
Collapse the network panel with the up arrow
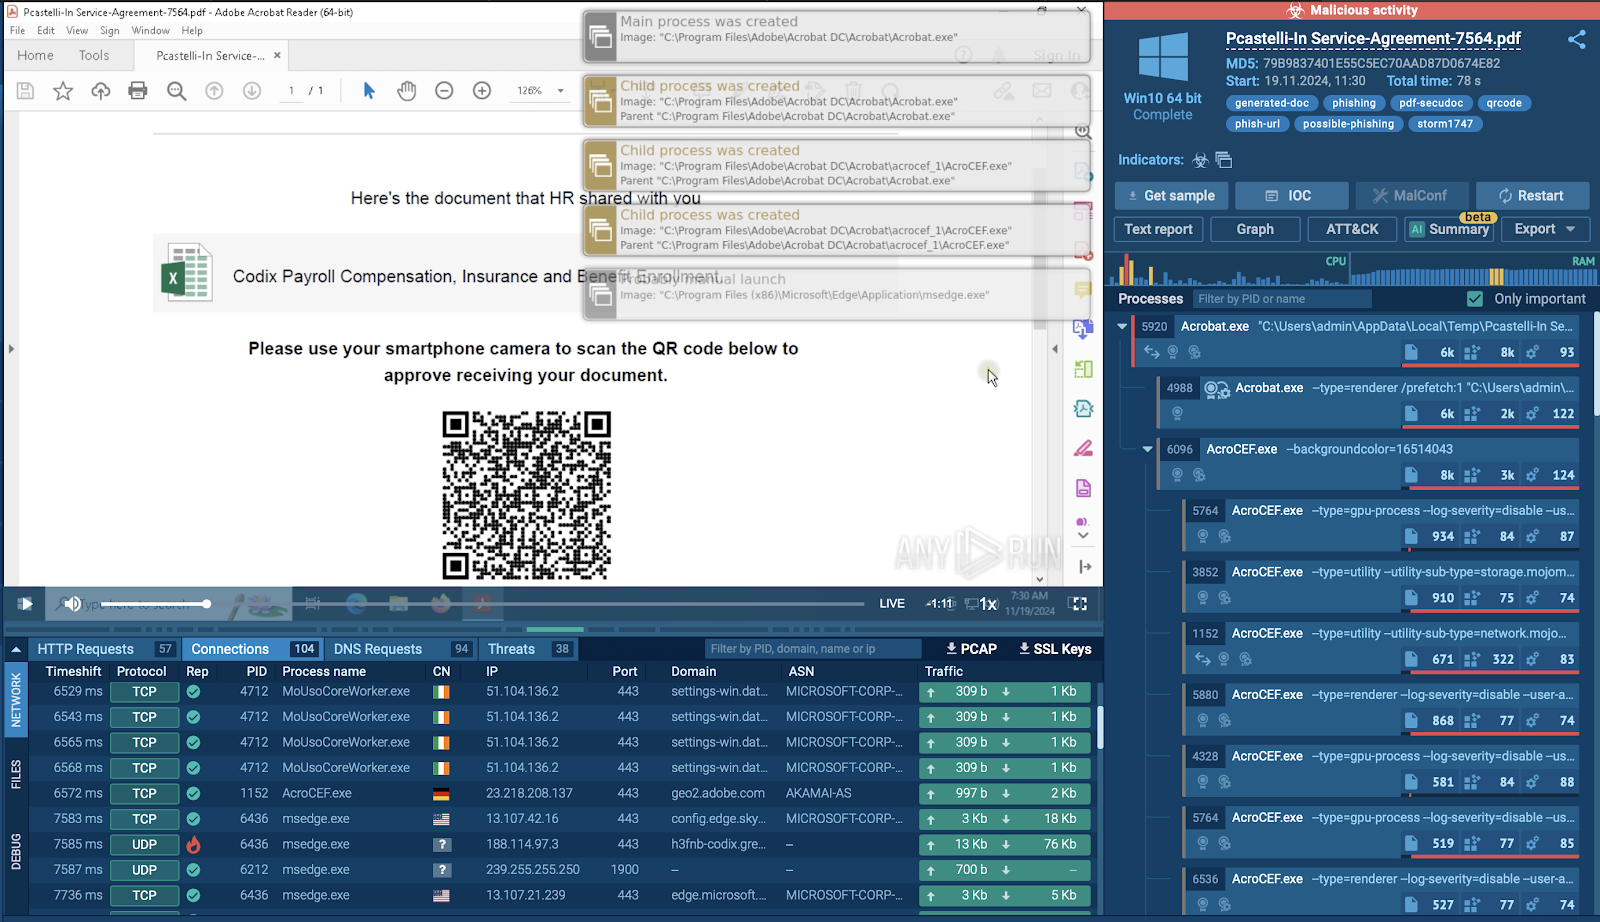[x=16, y=650]
